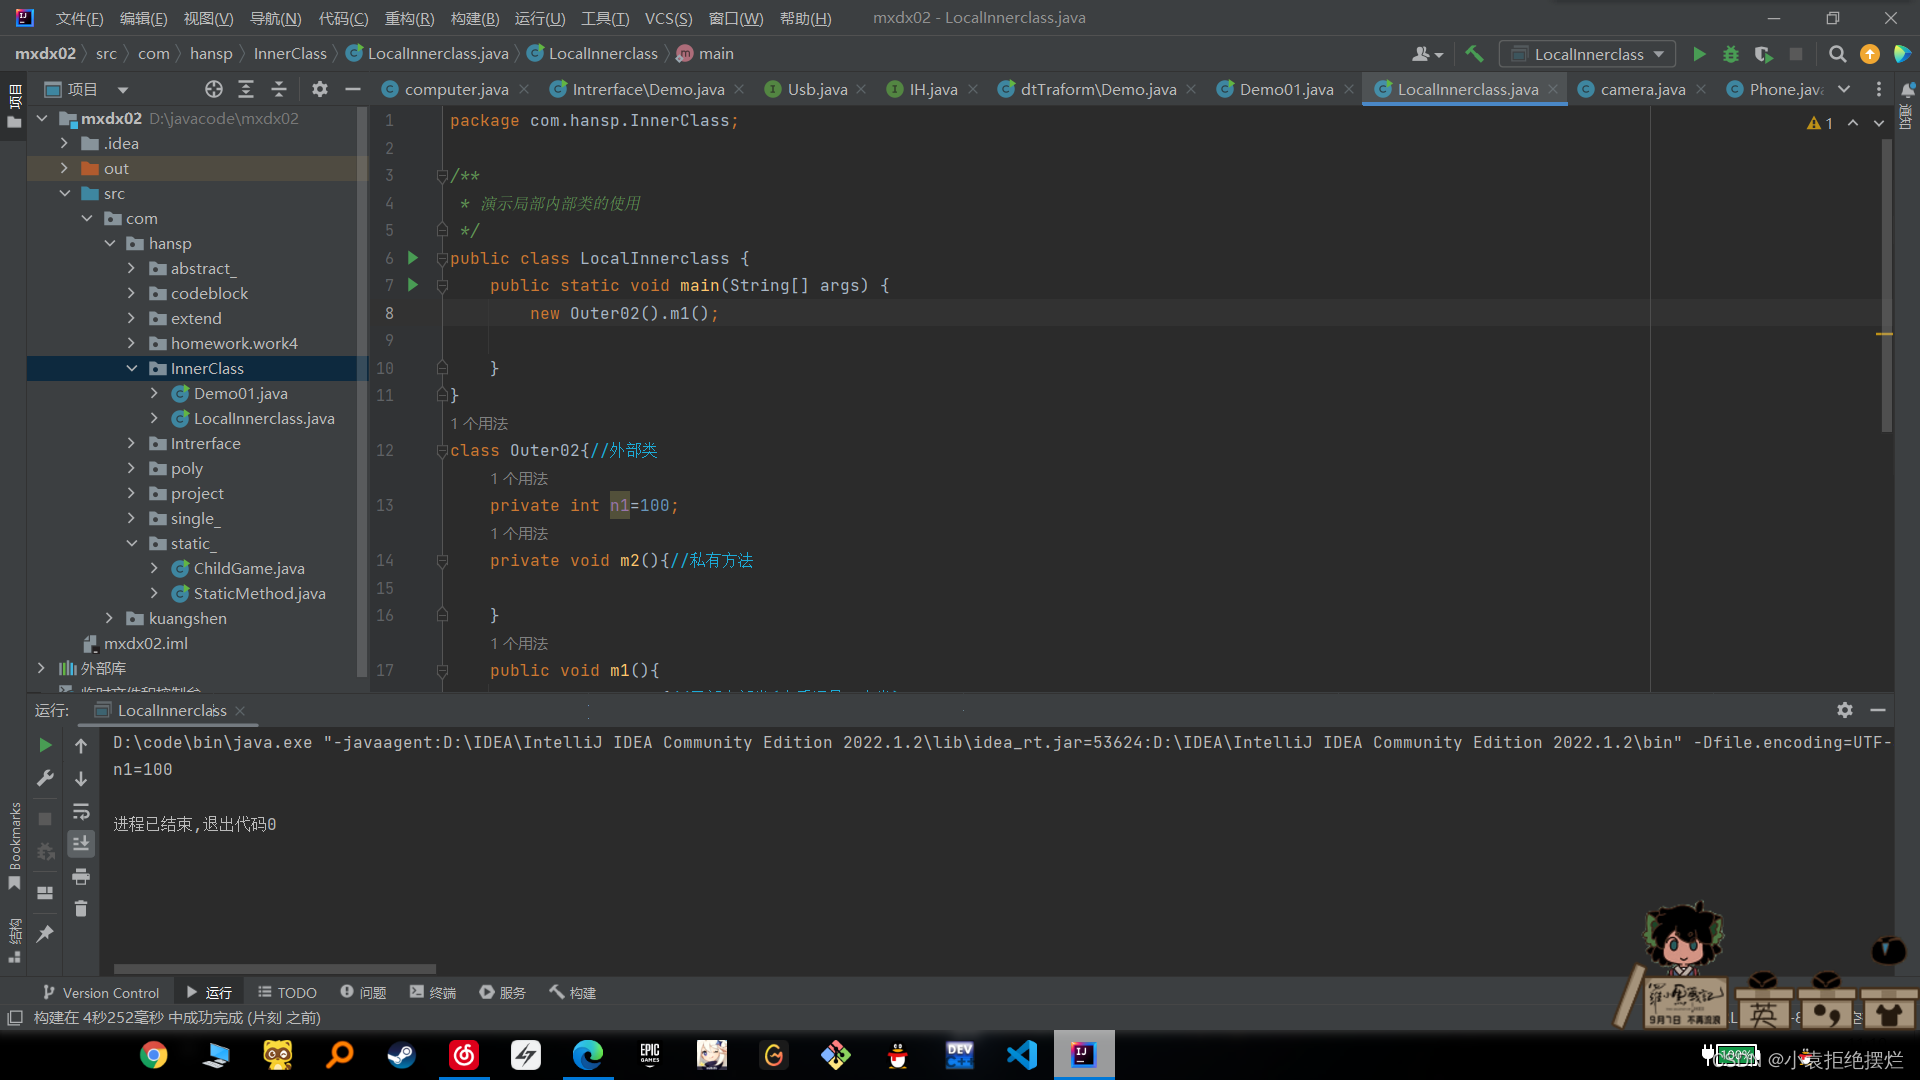Switch to the computer.java tab
Image resolution: width=1920 pixels, height=1080 pixels.
(456, 89)
